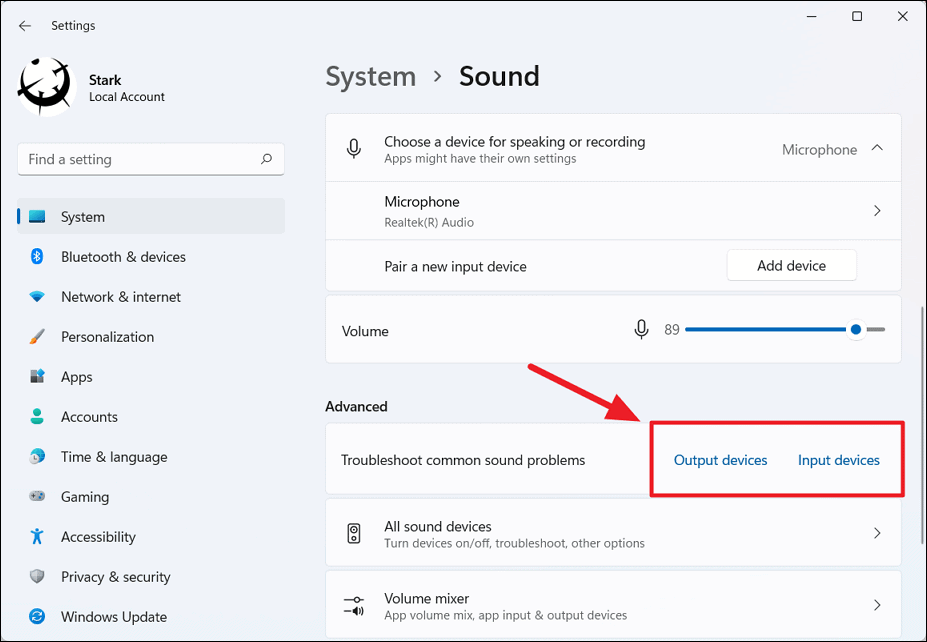Open the Output devices troubleshooter link
The height and width of the screenshot is (642, 927).
coord(720,460)
